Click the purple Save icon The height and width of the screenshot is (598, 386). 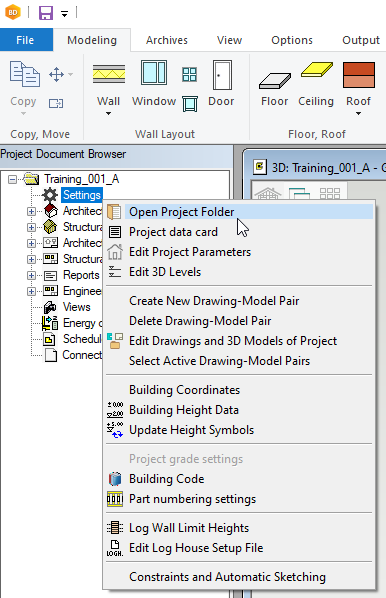(46, 13)
